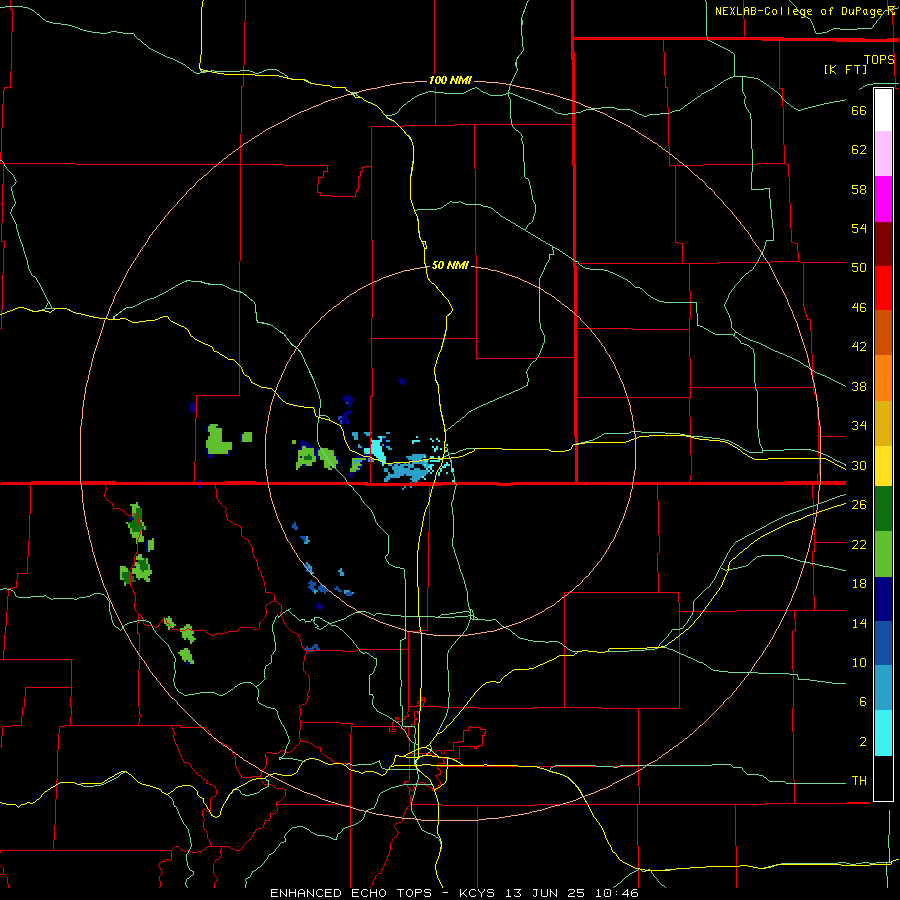Click the legend value "22"
The height and width of the screenshot is (900, 900).
tap(859, 544)
